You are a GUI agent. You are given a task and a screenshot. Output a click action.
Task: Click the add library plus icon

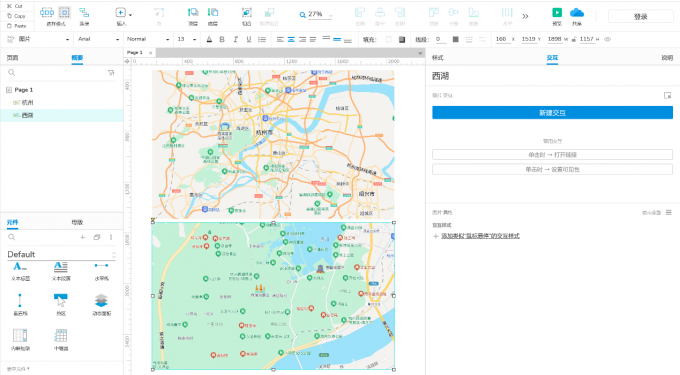click(82, 237)
